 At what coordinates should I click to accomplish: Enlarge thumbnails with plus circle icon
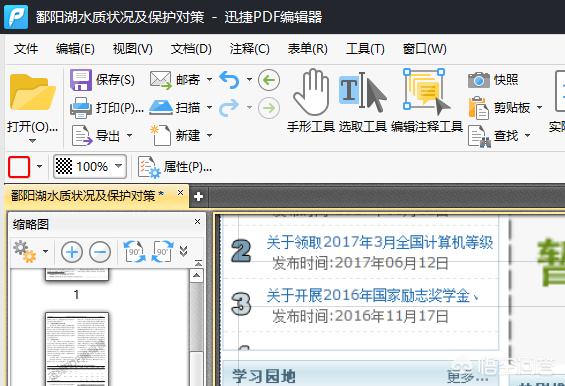pyautogui.click(x=72, y=252)
